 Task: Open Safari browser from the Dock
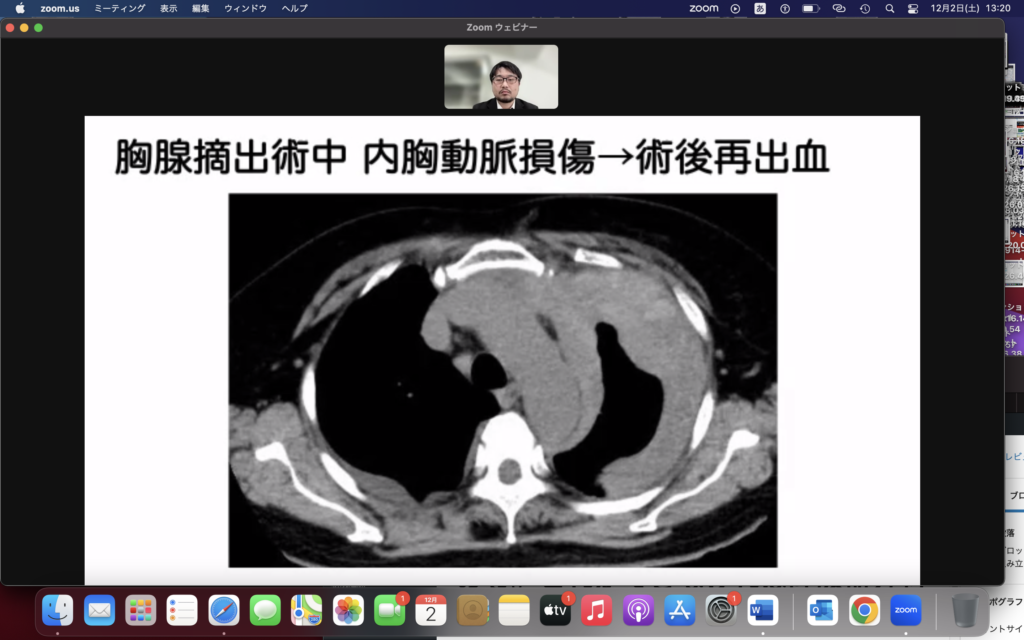223,609
